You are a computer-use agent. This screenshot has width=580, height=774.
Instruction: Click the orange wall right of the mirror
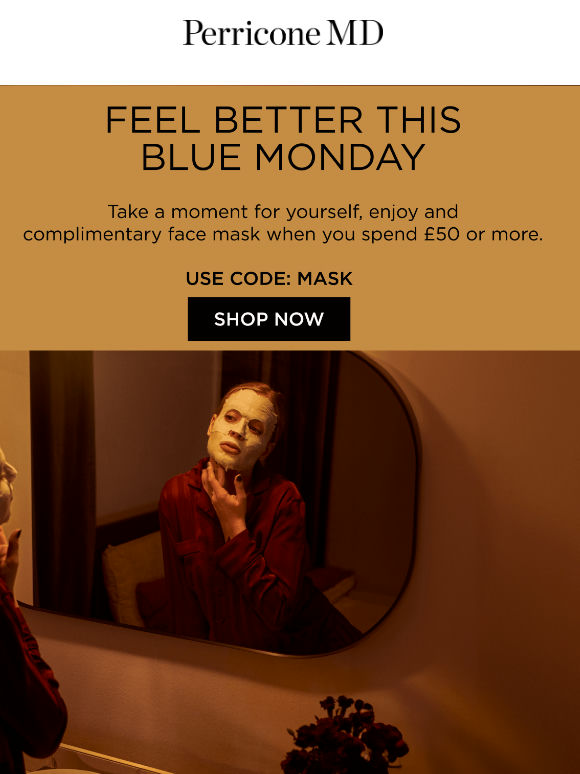pyautogui.click(x=499, y=494)
